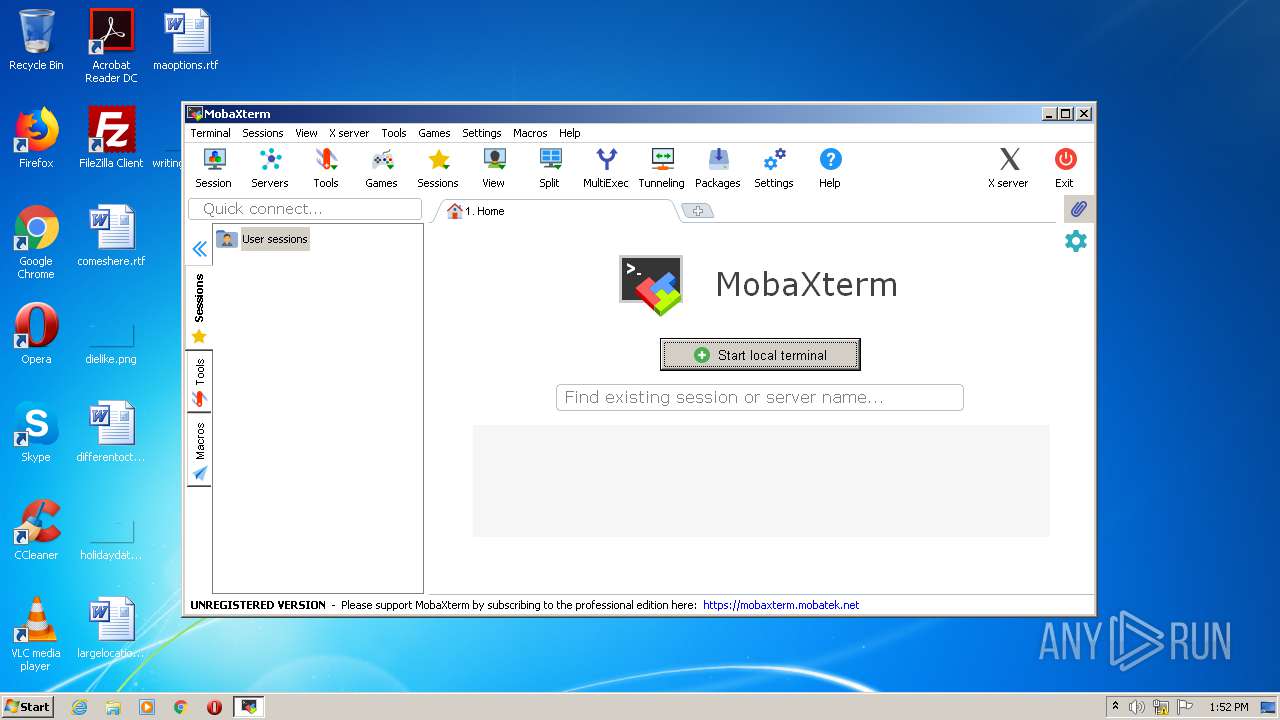Open the View toolbar icon
Screen dimensions: 1280x720
pyautogui.click(x=494, y=168)
